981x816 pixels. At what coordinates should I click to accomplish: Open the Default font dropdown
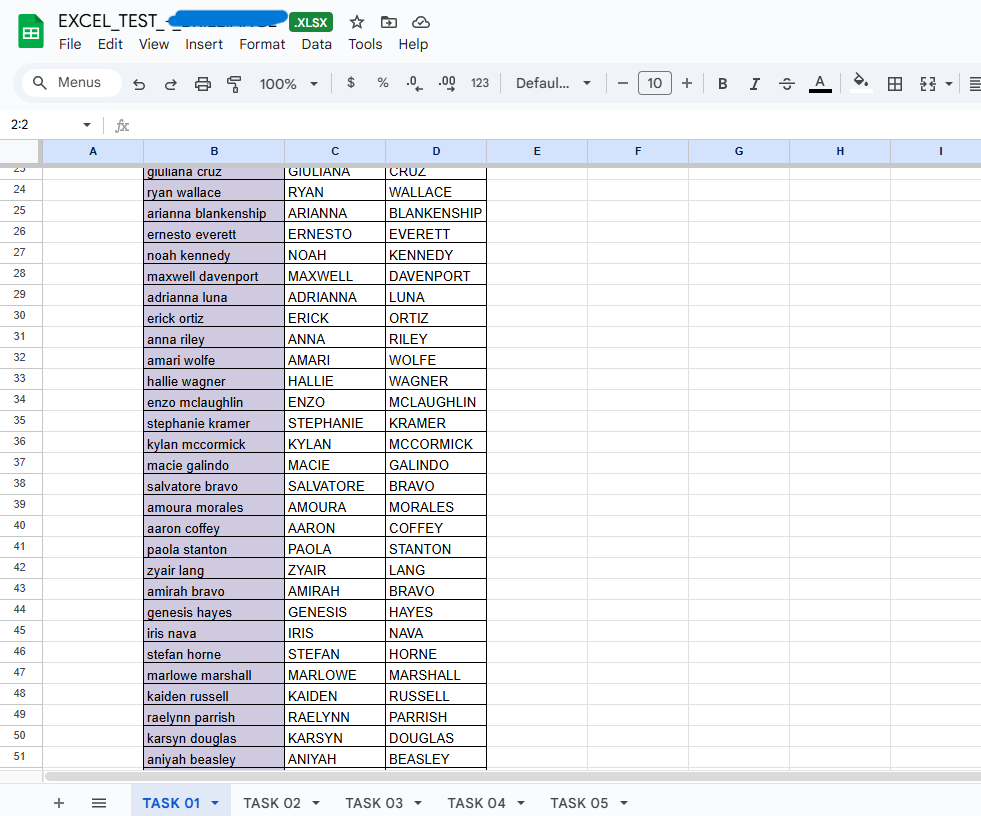click(553, 83)
